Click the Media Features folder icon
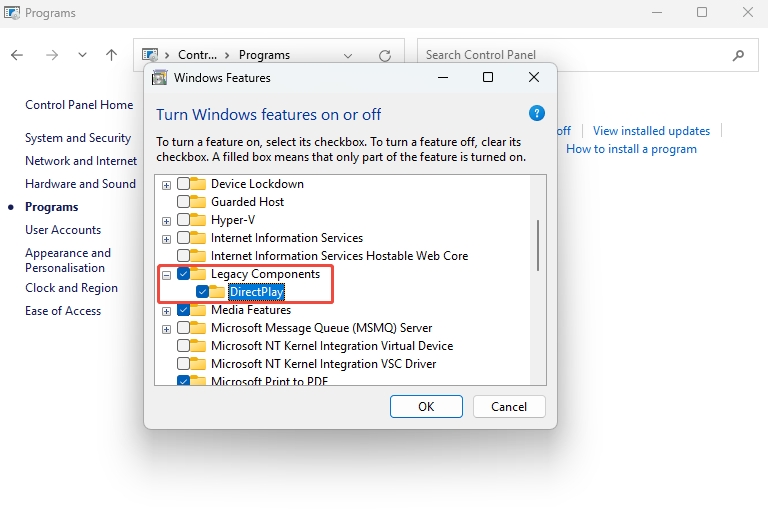The image size is (768, 519). [198, 310]
